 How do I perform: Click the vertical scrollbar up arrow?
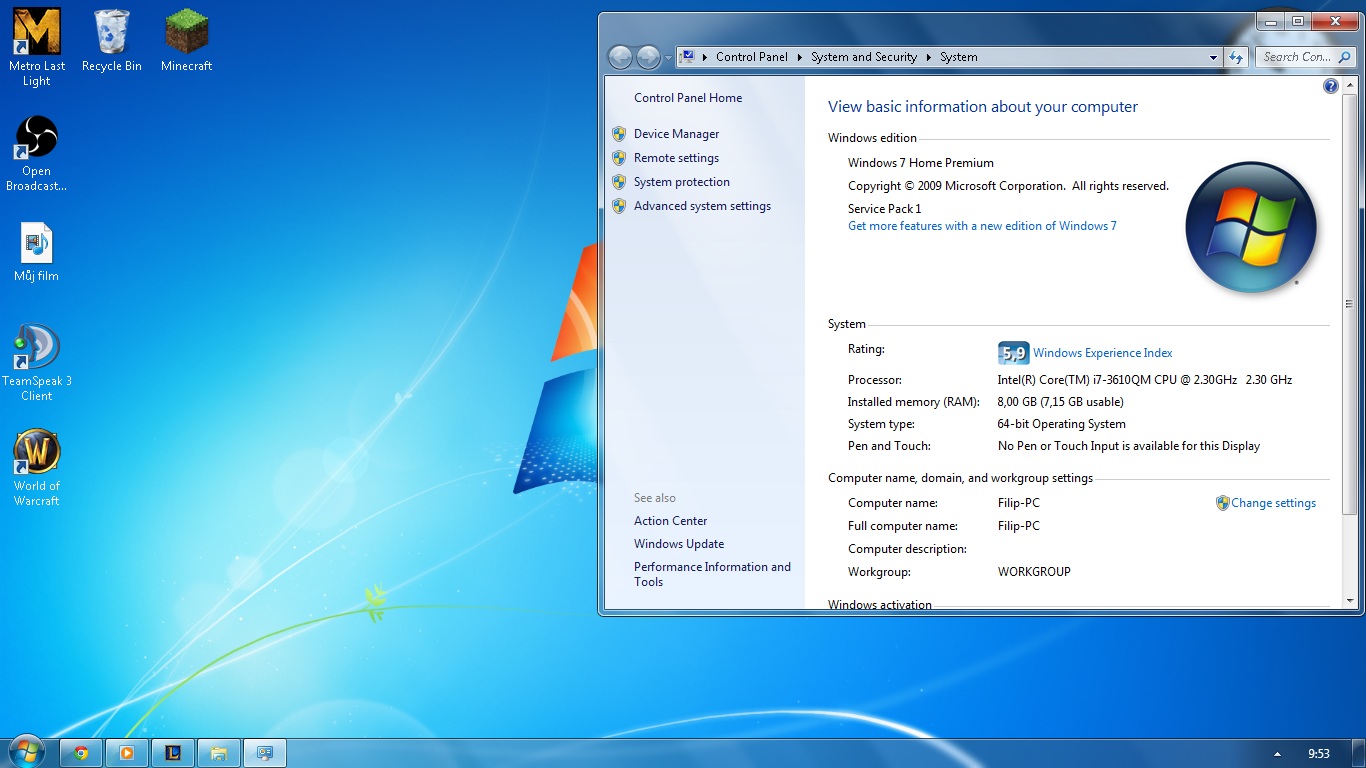pos(1349,86)
